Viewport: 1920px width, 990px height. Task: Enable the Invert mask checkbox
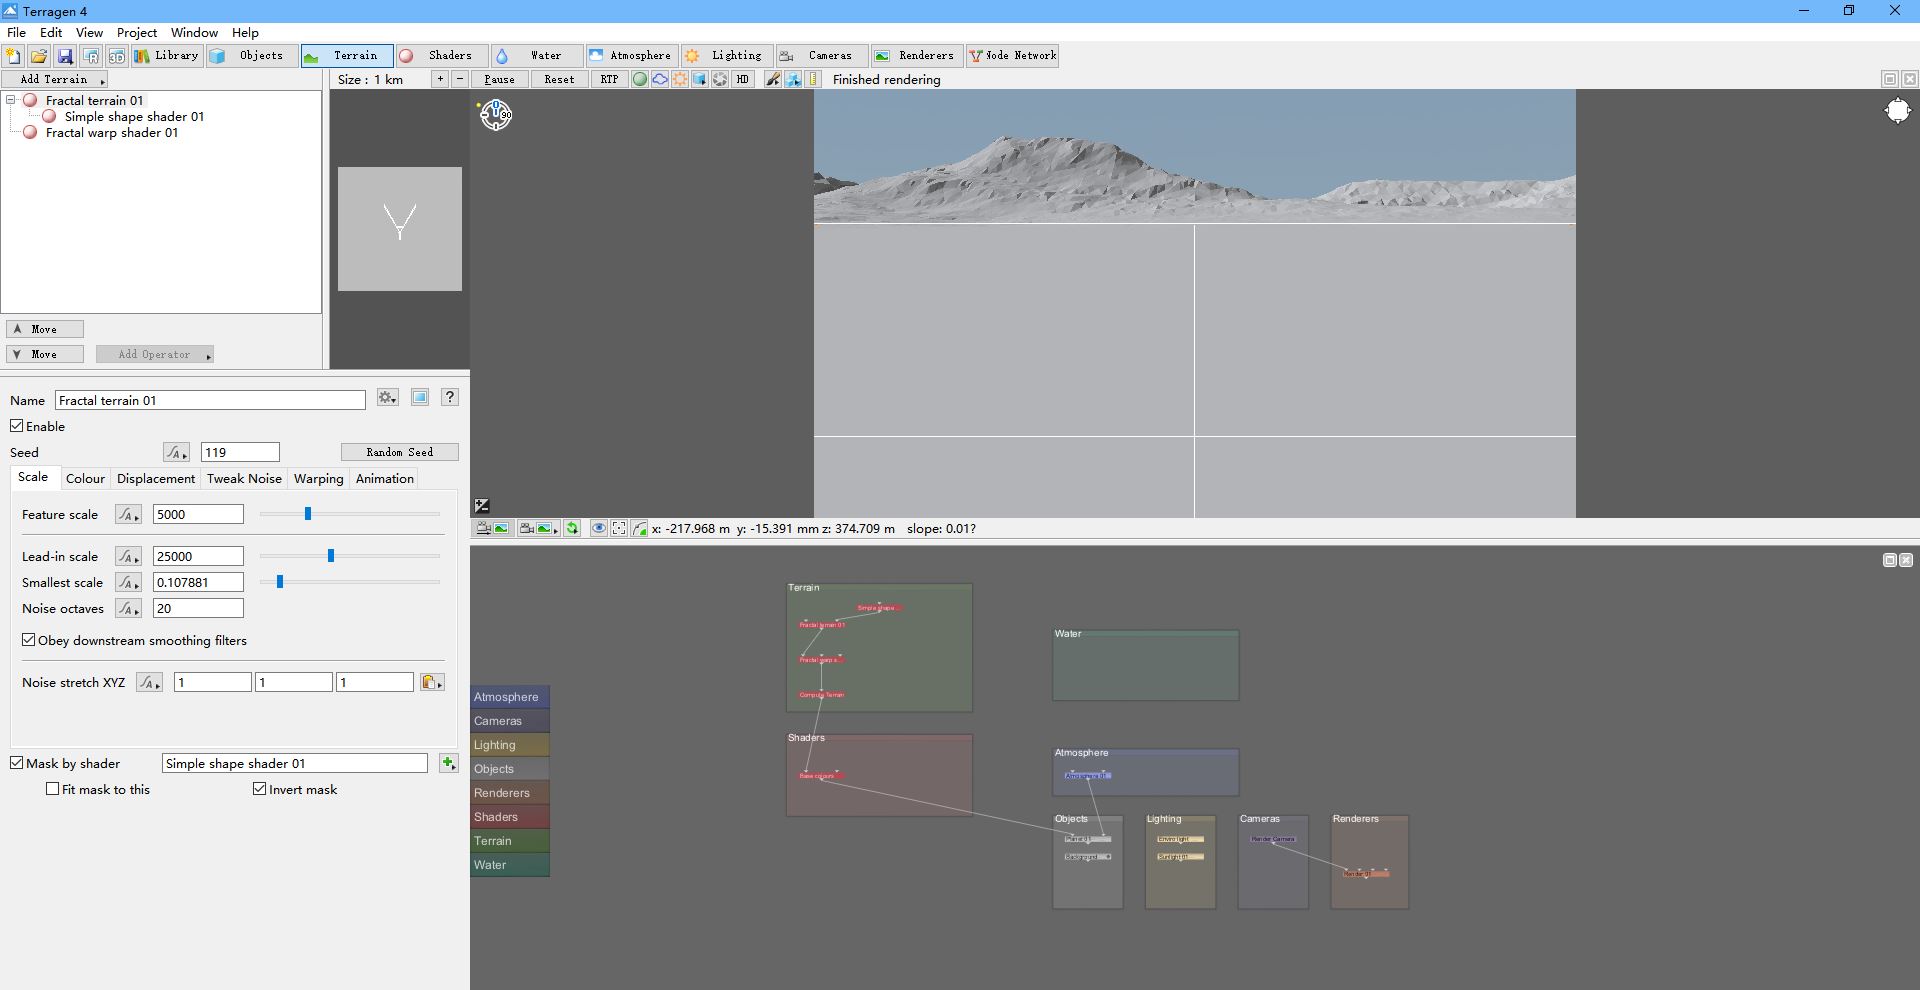(258, 790)
